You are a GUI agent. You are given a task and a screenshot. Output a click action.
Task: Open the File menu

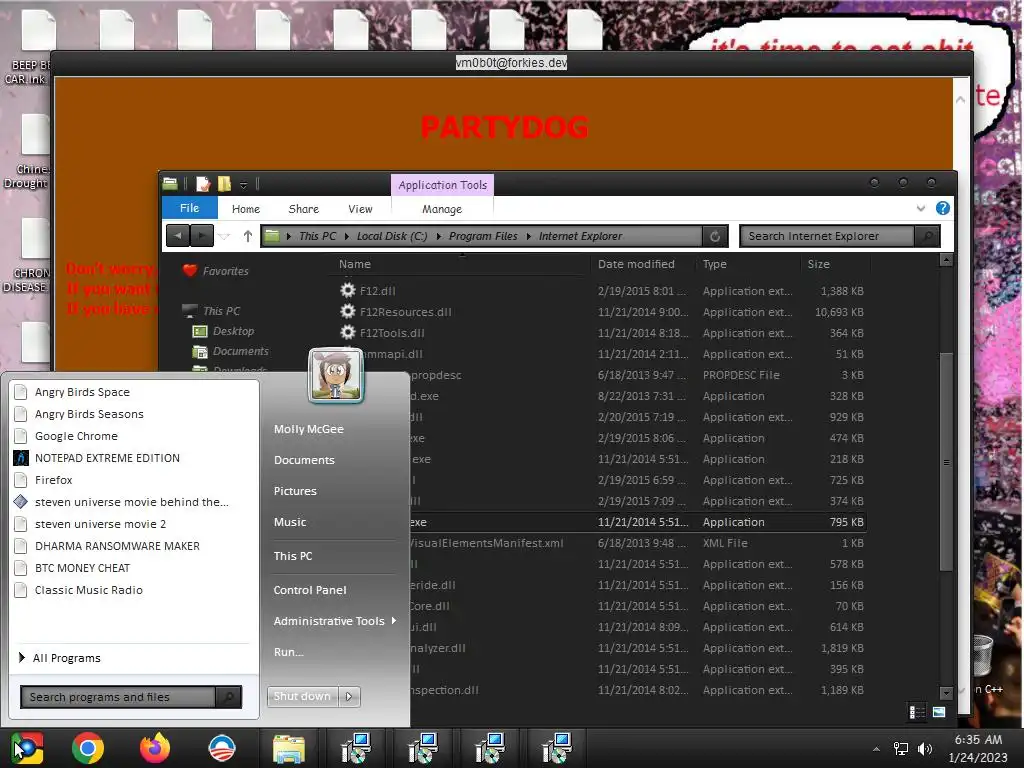(189, 208)
